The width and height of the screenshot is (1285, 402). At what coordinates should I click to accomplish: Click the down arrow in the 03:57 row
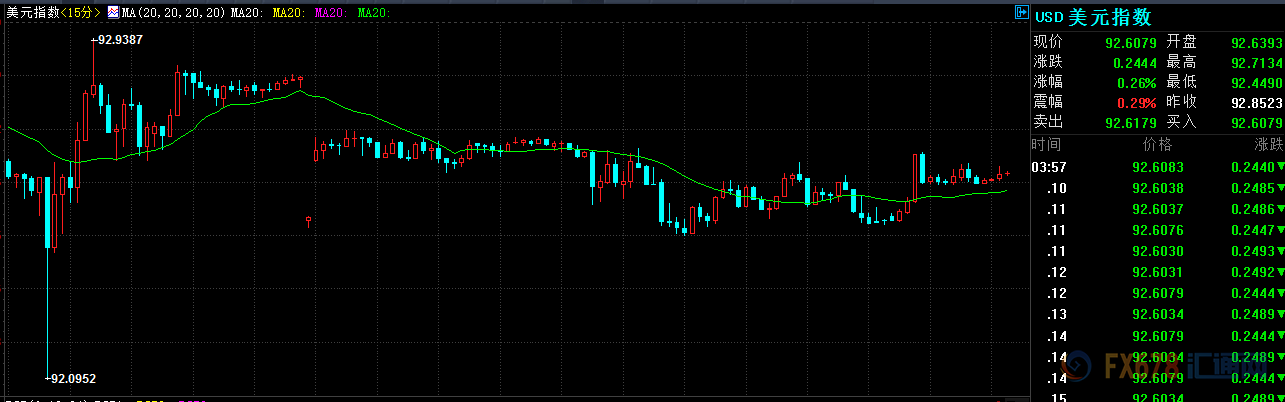pos(1280,167)
